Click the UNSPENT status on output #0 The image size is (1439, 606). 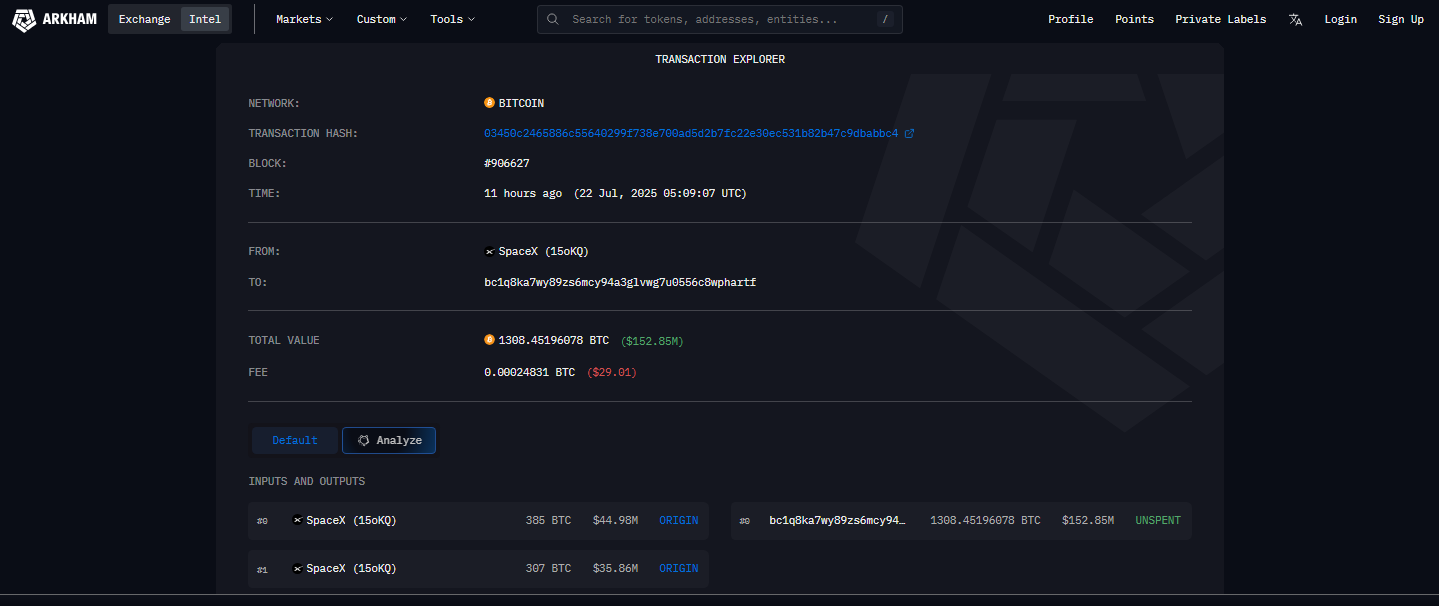click(x=1158, y=520)
